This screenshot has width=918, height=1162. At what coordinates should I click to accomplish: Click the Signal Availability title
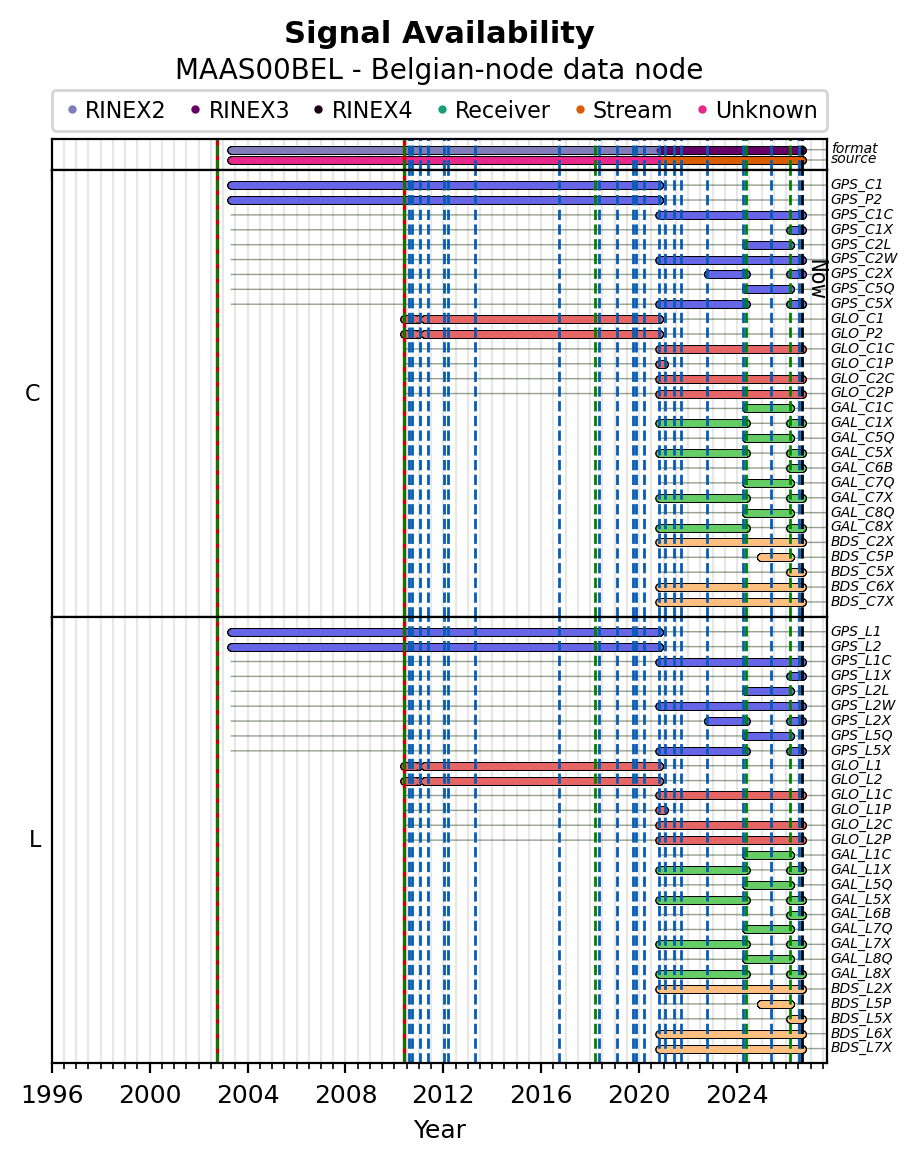(439, 33)
